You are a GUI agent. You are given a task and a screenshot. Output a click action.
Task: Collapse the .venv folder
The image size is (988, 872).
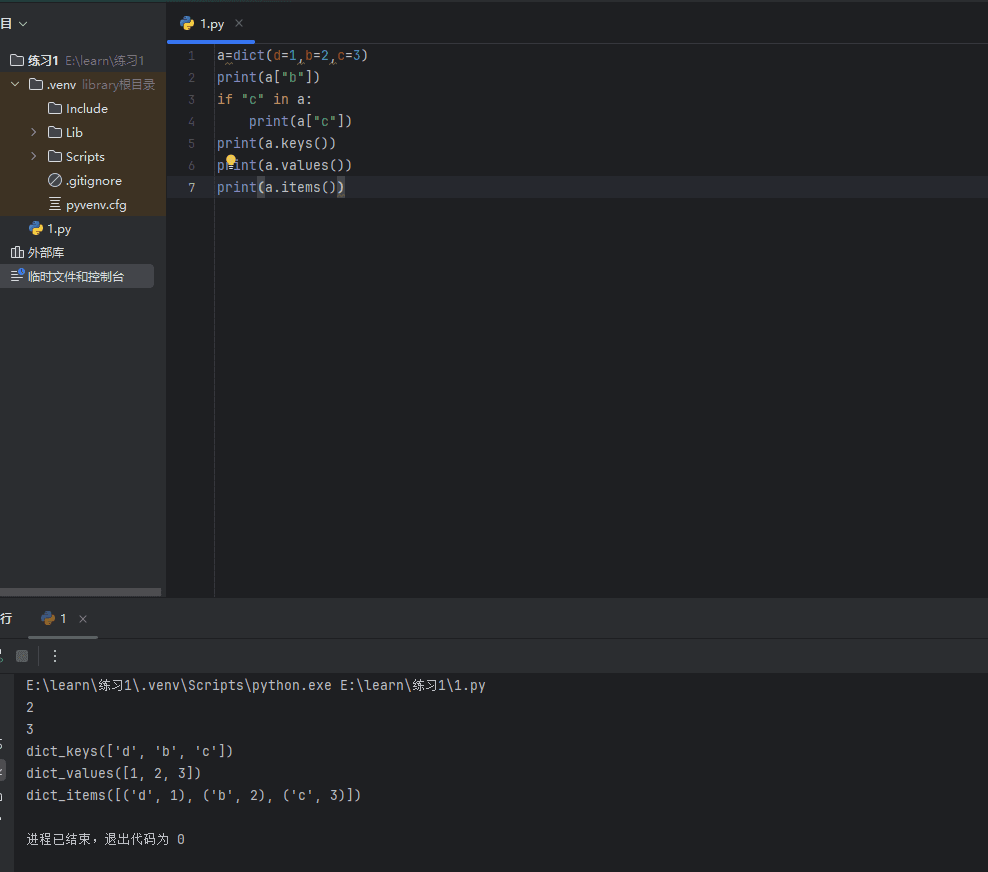tap(15, 85)
